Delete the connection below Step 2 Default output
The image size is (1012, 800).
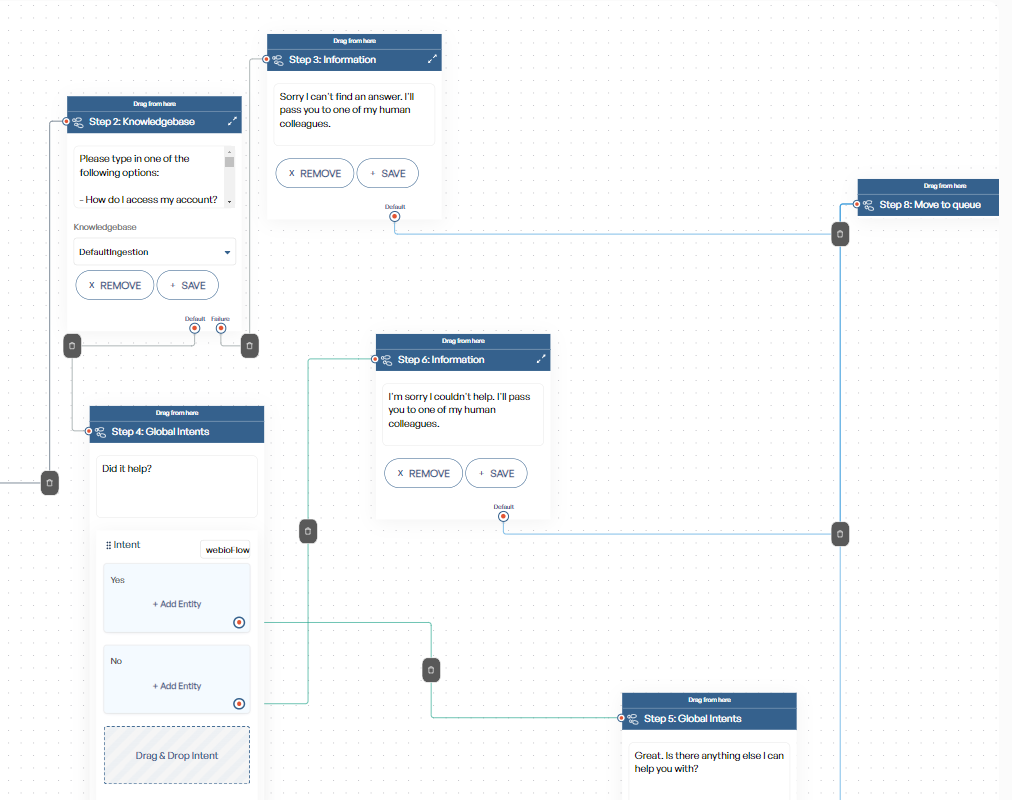(x=72, y=346)
